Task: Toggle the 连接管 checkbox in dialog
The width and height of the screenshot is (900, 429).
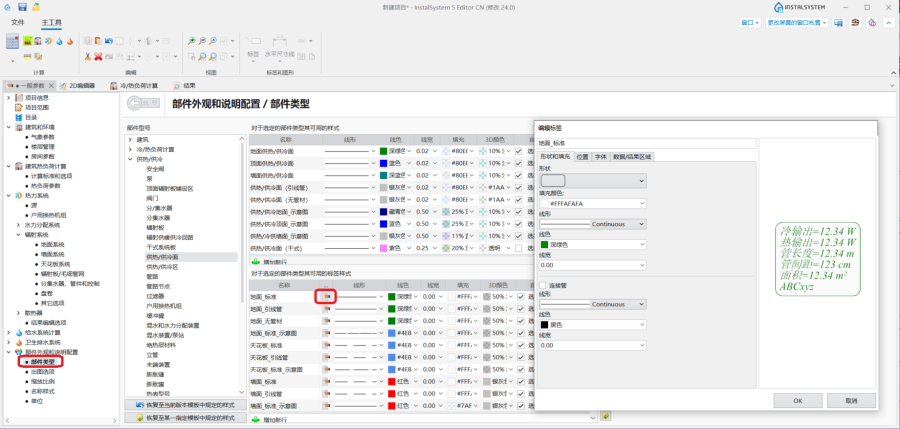Action: 543,285
